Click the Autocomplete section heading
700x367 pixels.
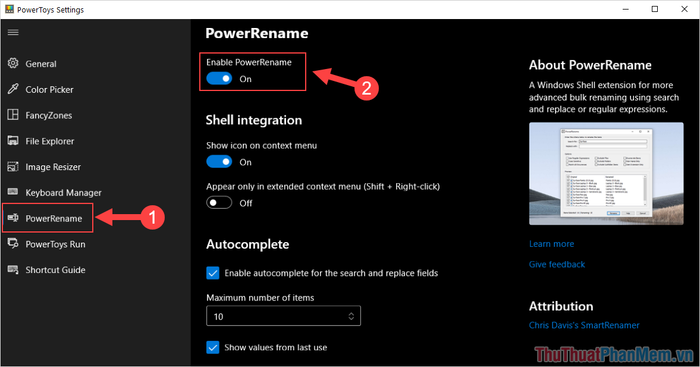click(x=247, y=244)
